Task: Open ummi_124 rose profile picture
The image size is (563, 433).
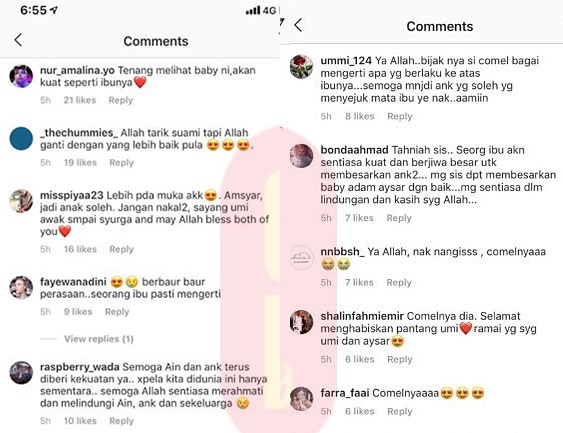Action: 302,66
